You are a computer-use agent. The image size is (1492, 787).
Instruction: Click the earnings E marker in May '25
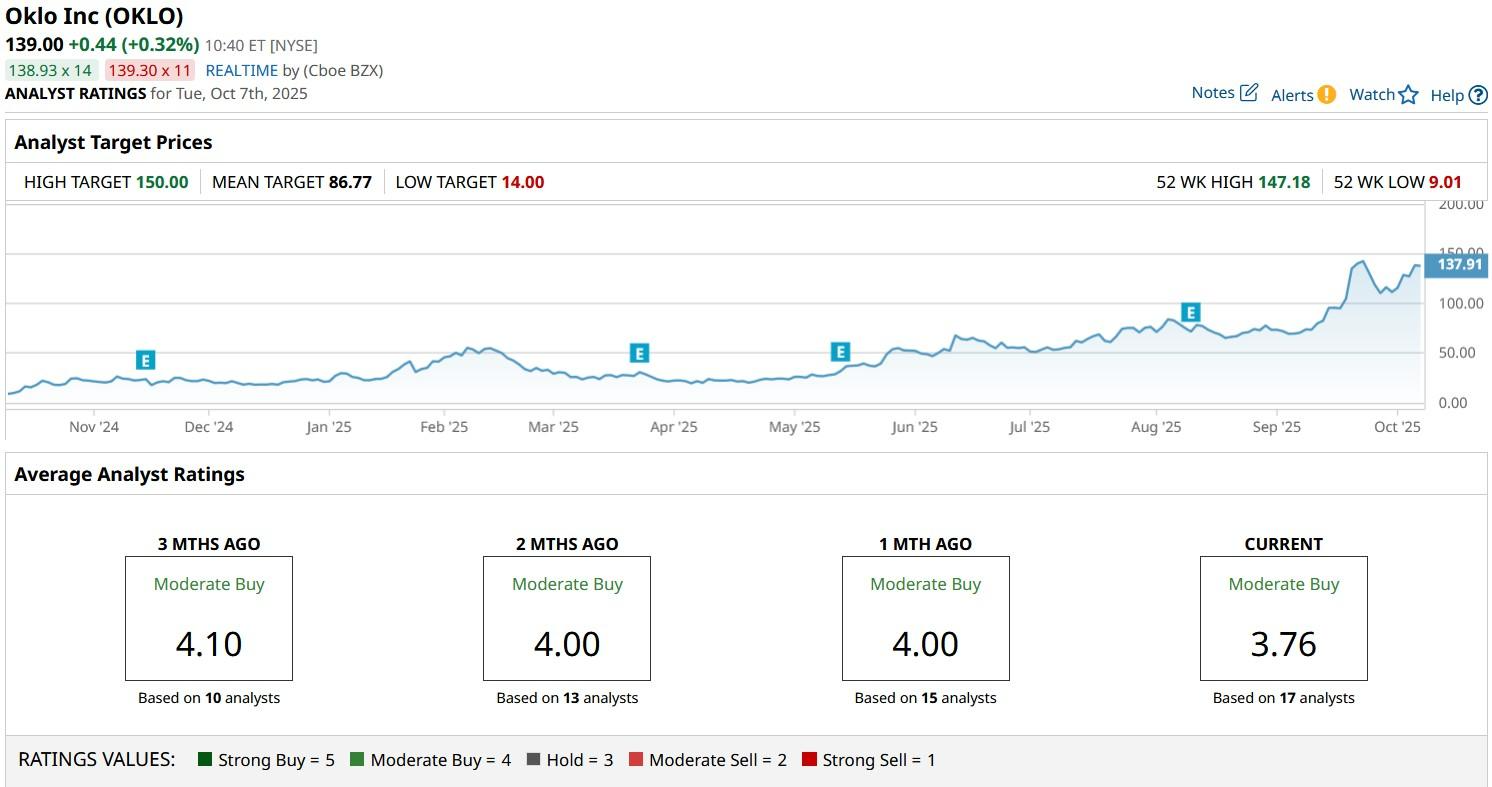click(x=840, y=352)
